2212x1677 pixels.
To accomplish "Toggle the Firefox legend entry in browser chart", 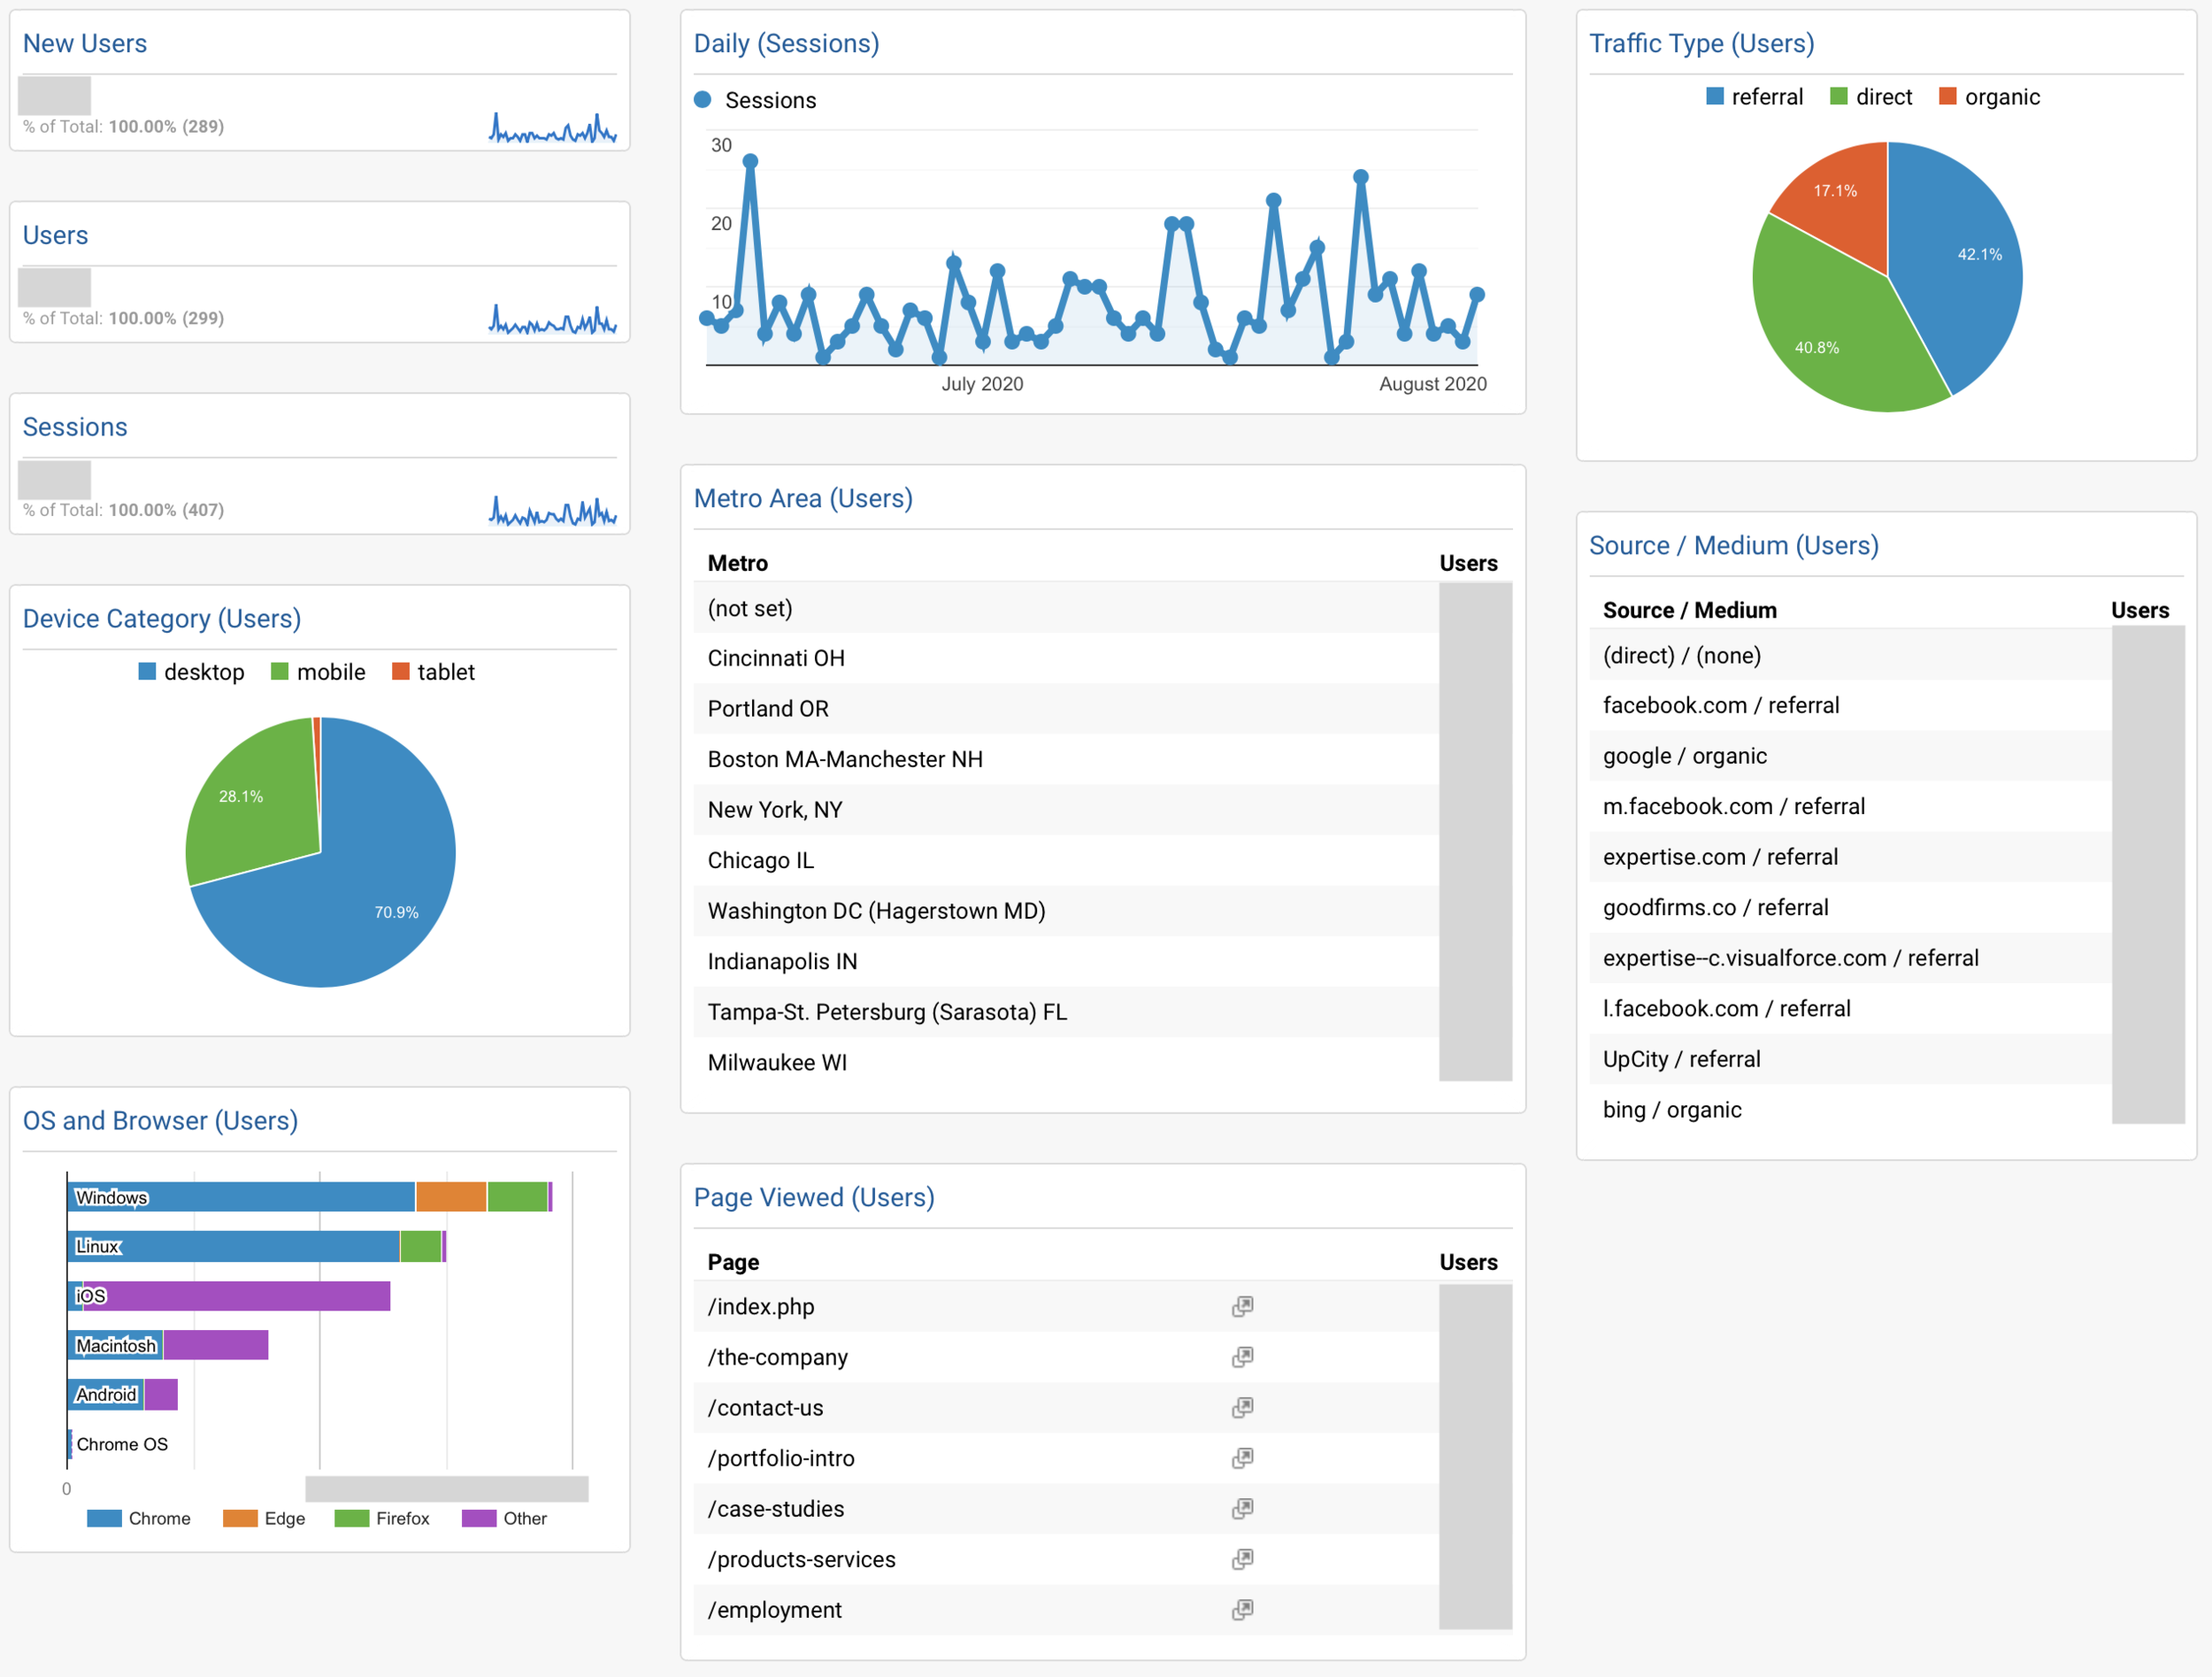I will (x=402, y=1518).
